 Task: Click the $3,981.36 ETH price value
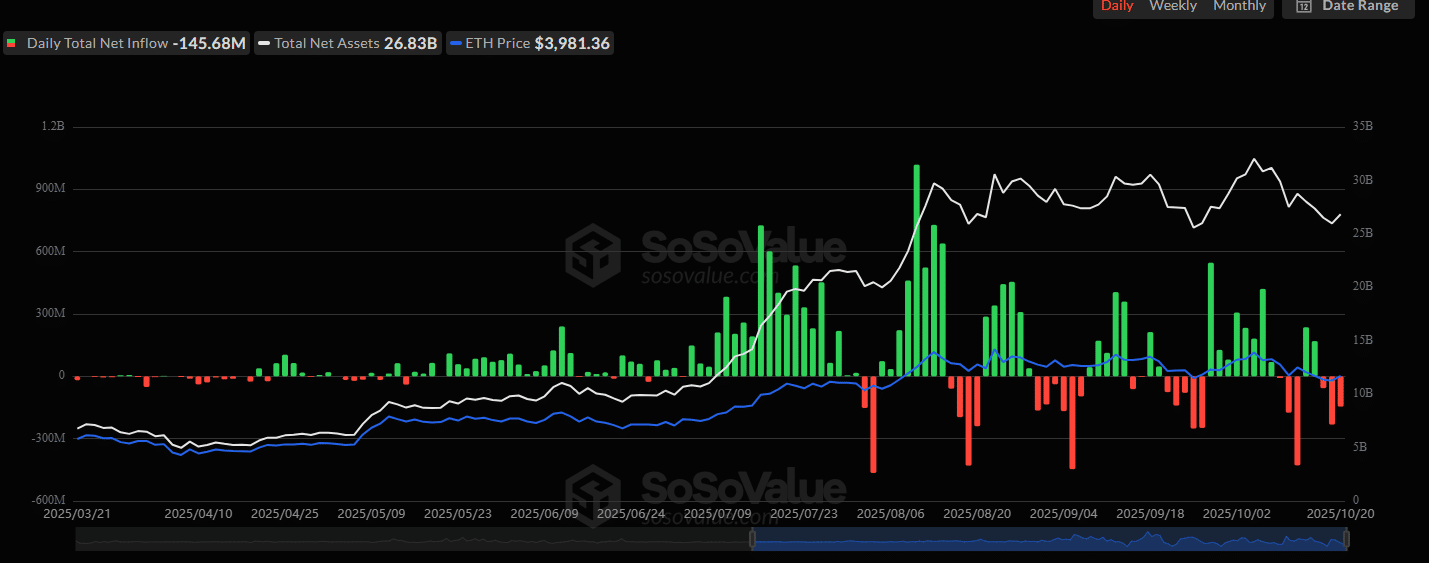click(x=573, y=44)
